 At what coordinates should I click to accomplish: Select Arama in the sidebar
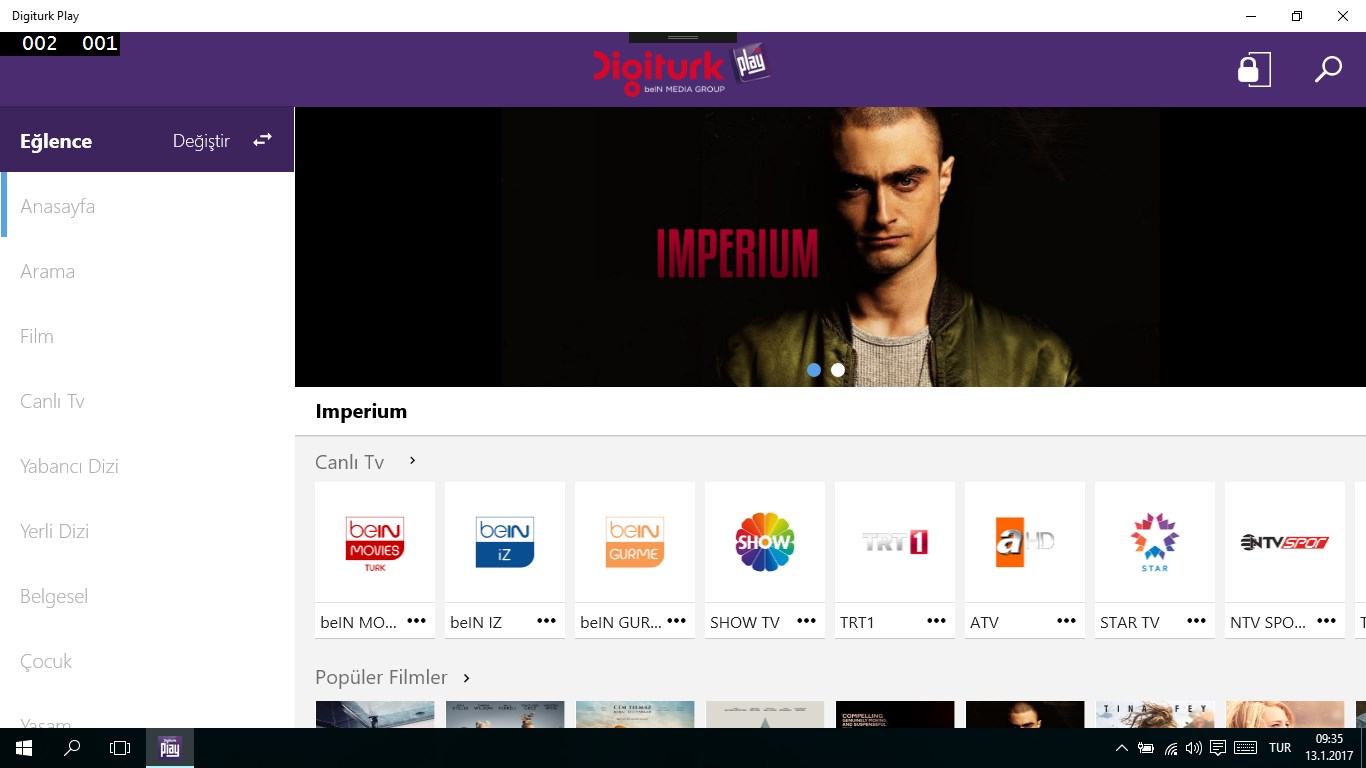coord(147,271)
